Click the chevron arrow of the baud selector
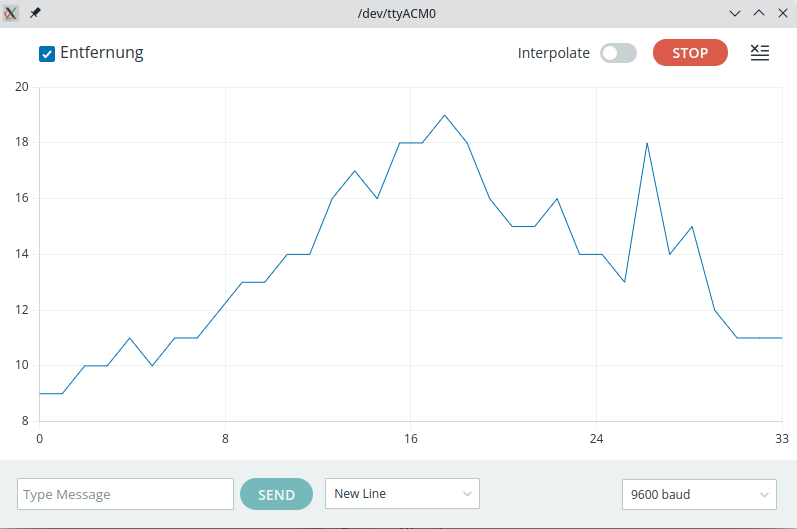 pyautogui.click(x=764, y=494)
